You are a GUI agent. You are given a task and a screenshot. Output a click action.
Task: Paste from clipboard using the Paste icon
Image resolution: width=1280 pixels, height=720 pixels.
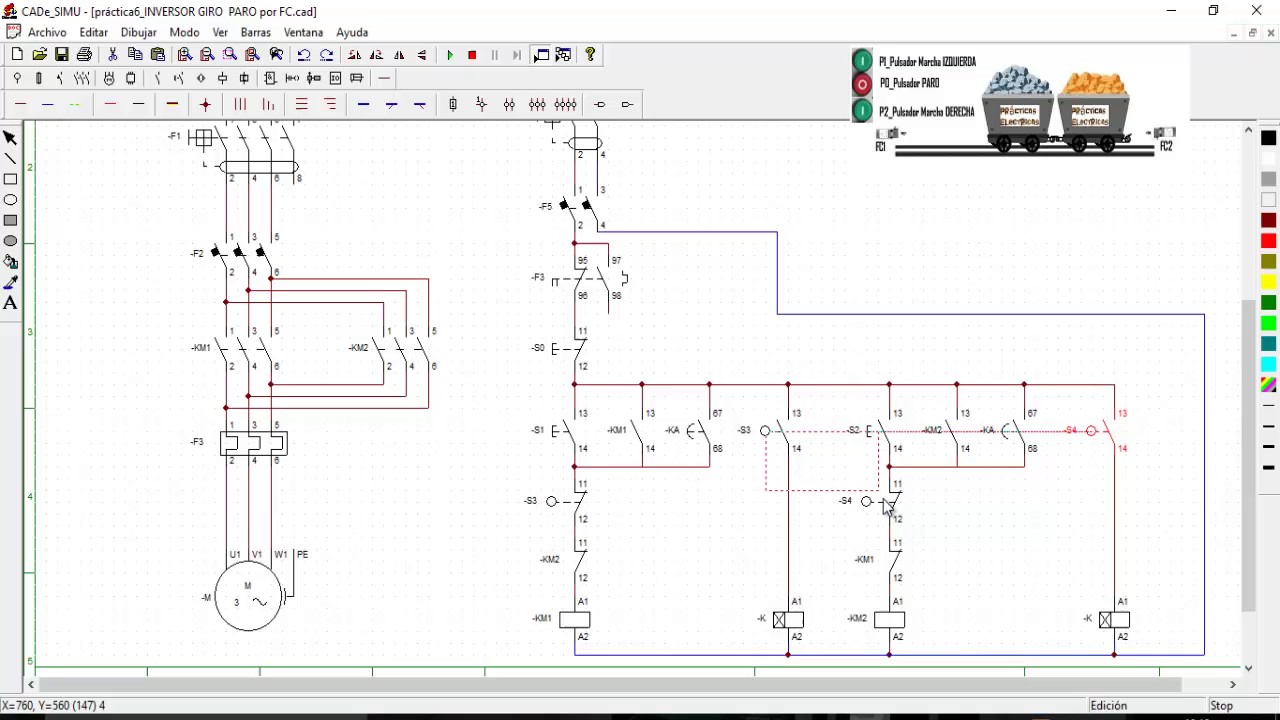click(157, 55)
